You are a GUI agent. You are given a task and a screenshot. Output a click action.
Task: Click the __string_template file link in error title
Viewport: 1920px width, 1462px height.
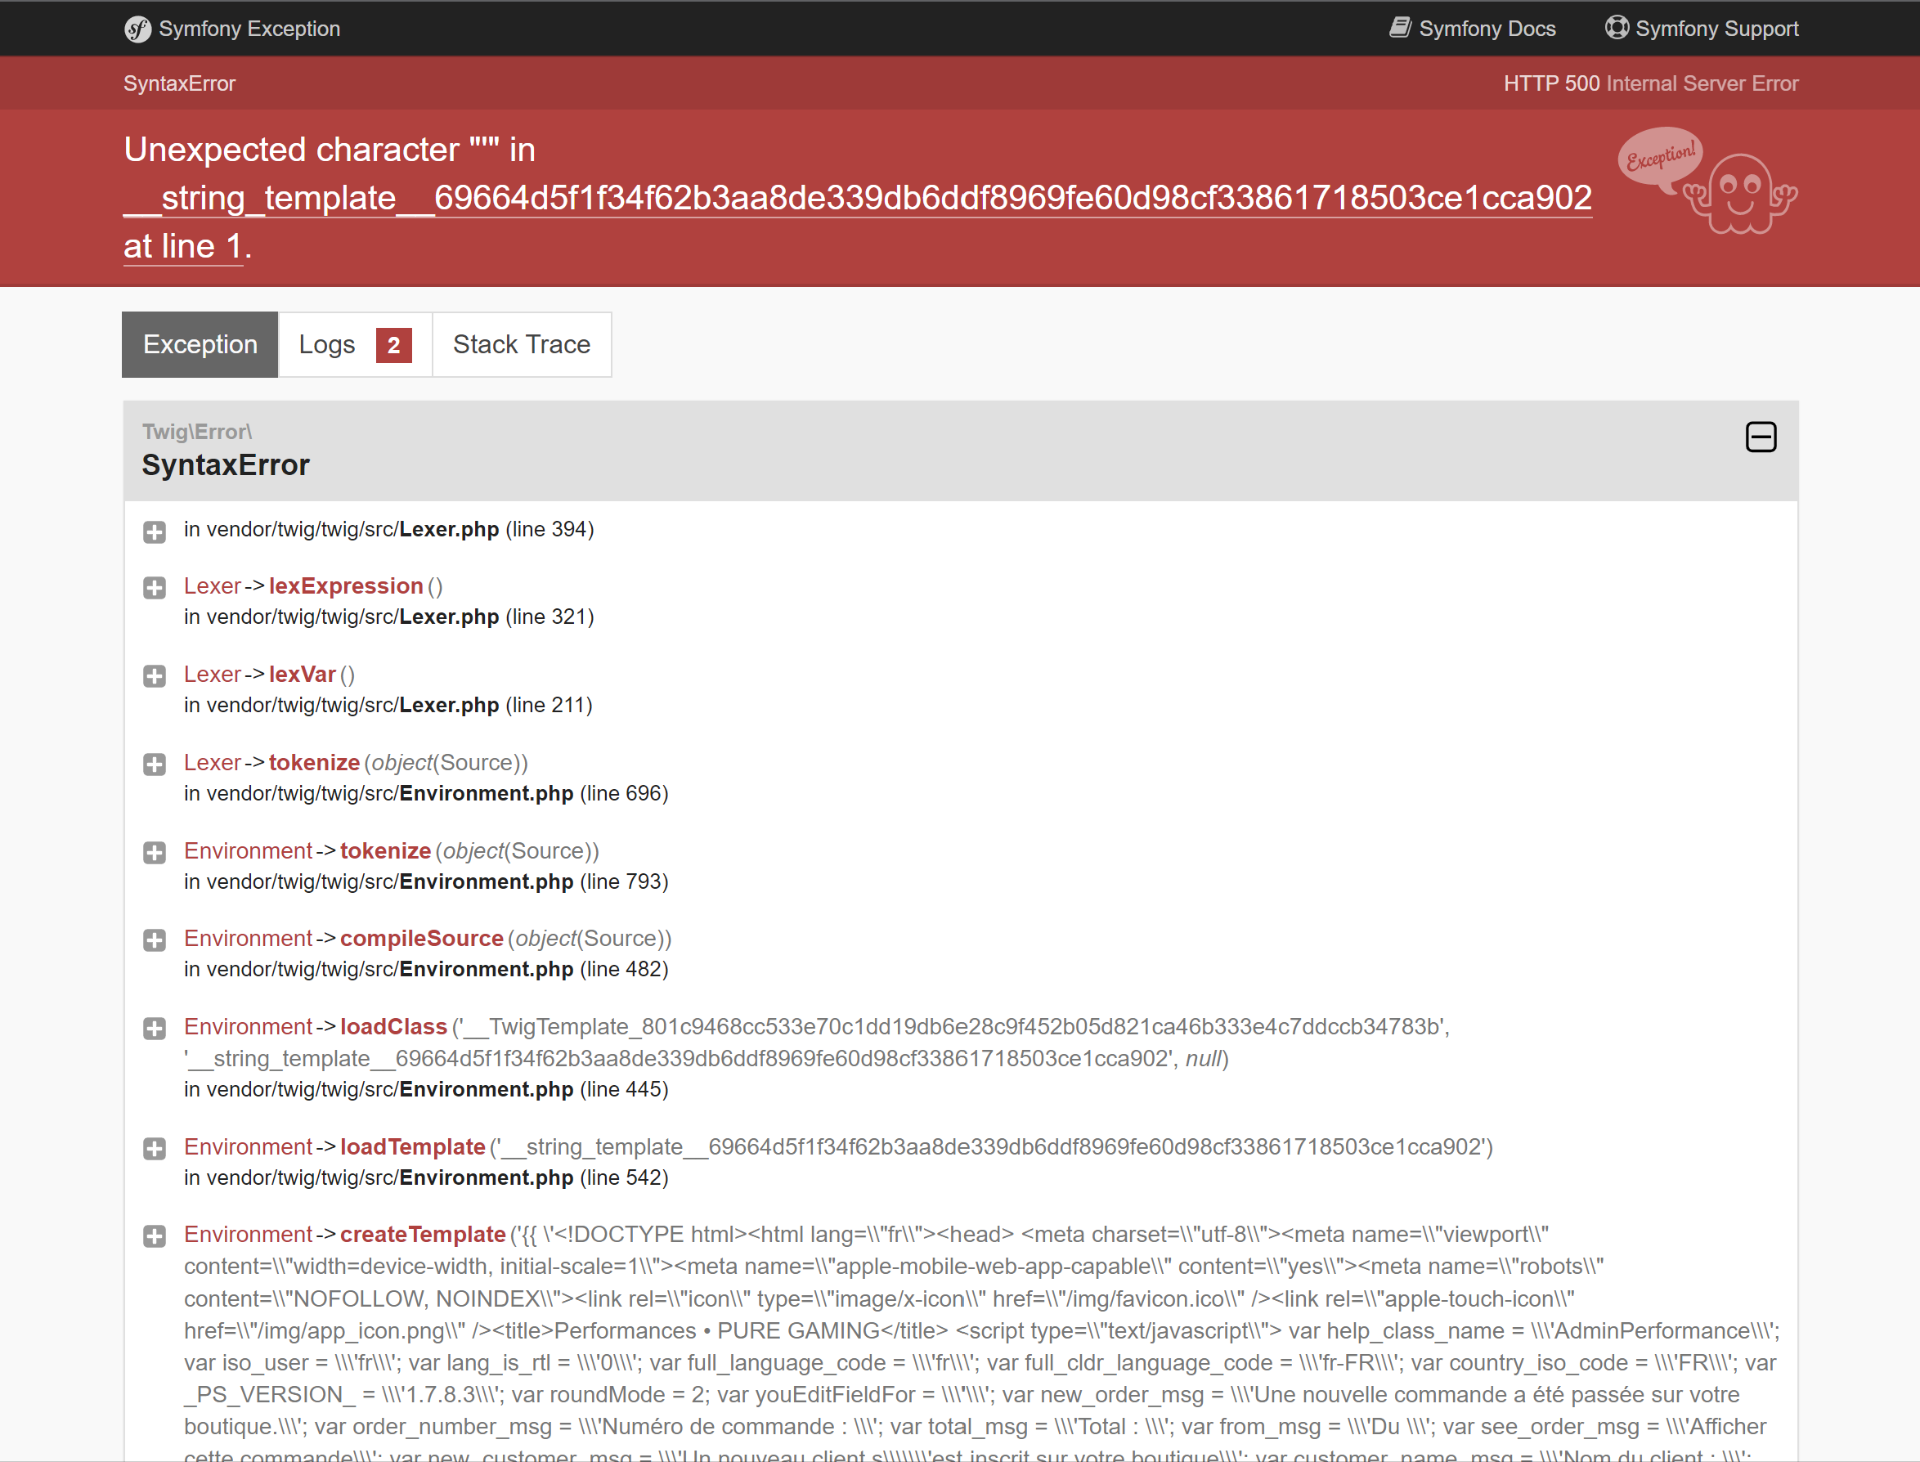pyautogui.click(x=856, y=198)
